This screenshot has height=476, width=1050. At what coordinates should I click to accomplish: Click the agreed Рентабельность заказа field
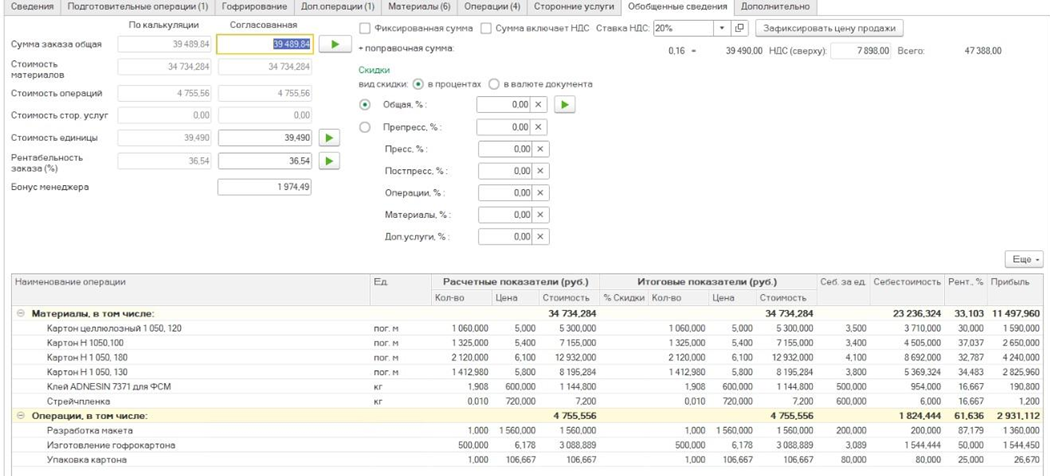[265, 161]
